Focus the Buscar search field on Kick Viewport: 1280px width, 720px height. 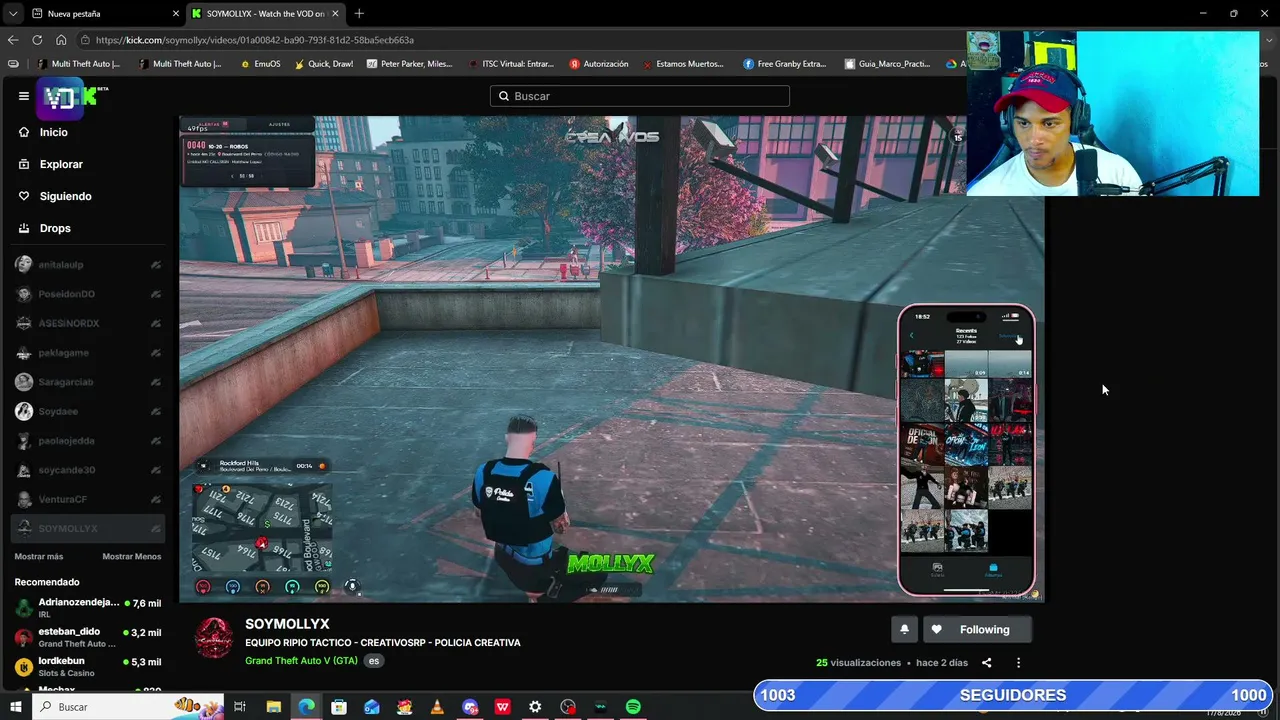point(640,96)
